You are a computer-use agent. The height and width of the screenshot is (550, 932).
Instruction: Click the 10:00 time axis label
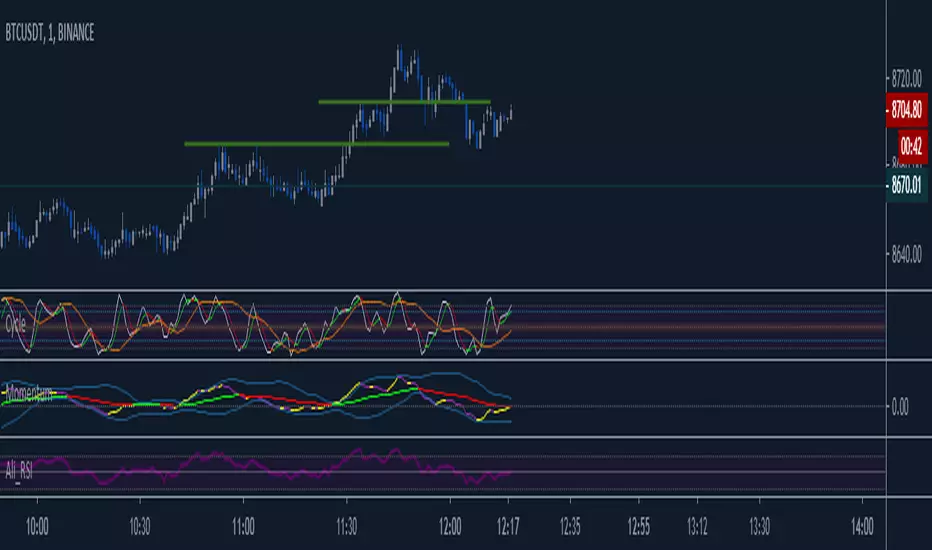coord(37,527)
